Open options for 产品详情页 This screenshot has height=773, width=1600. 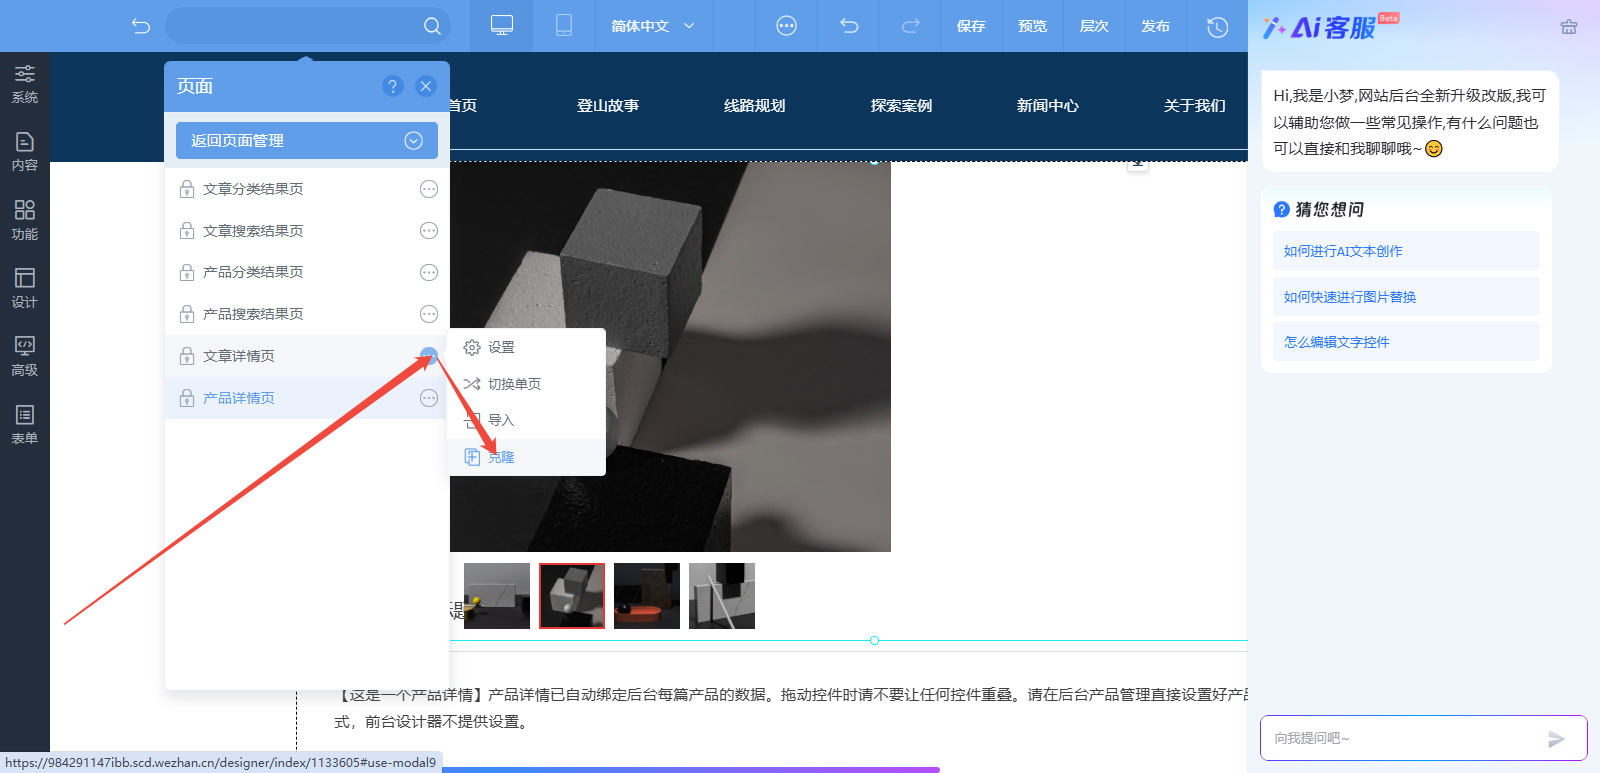[429, 398]
